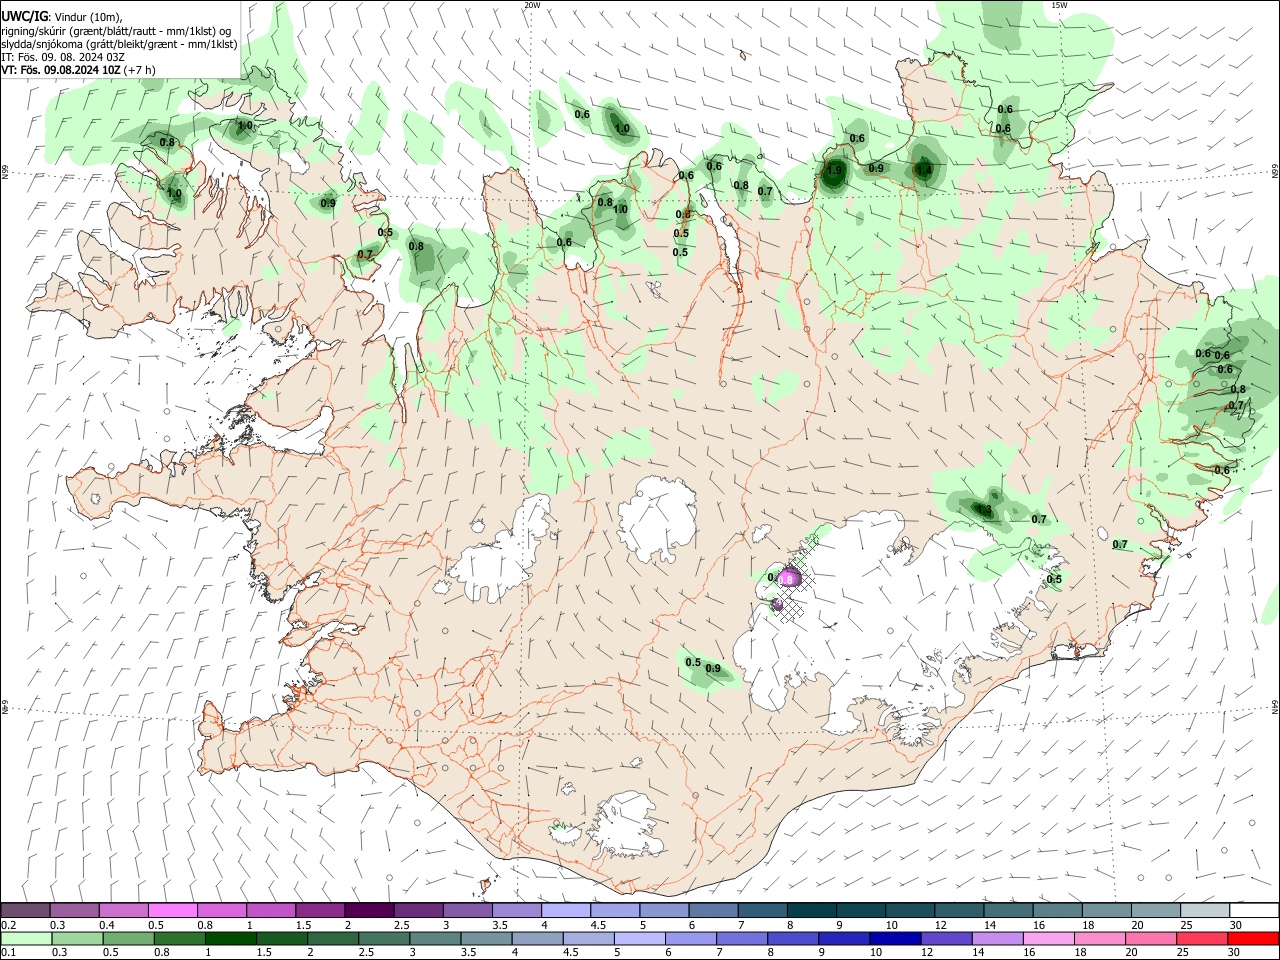1280x960 pixels.
Task: Select the dusky purple 0.2 swatch in the snow legend
Action: pos(25,910)
